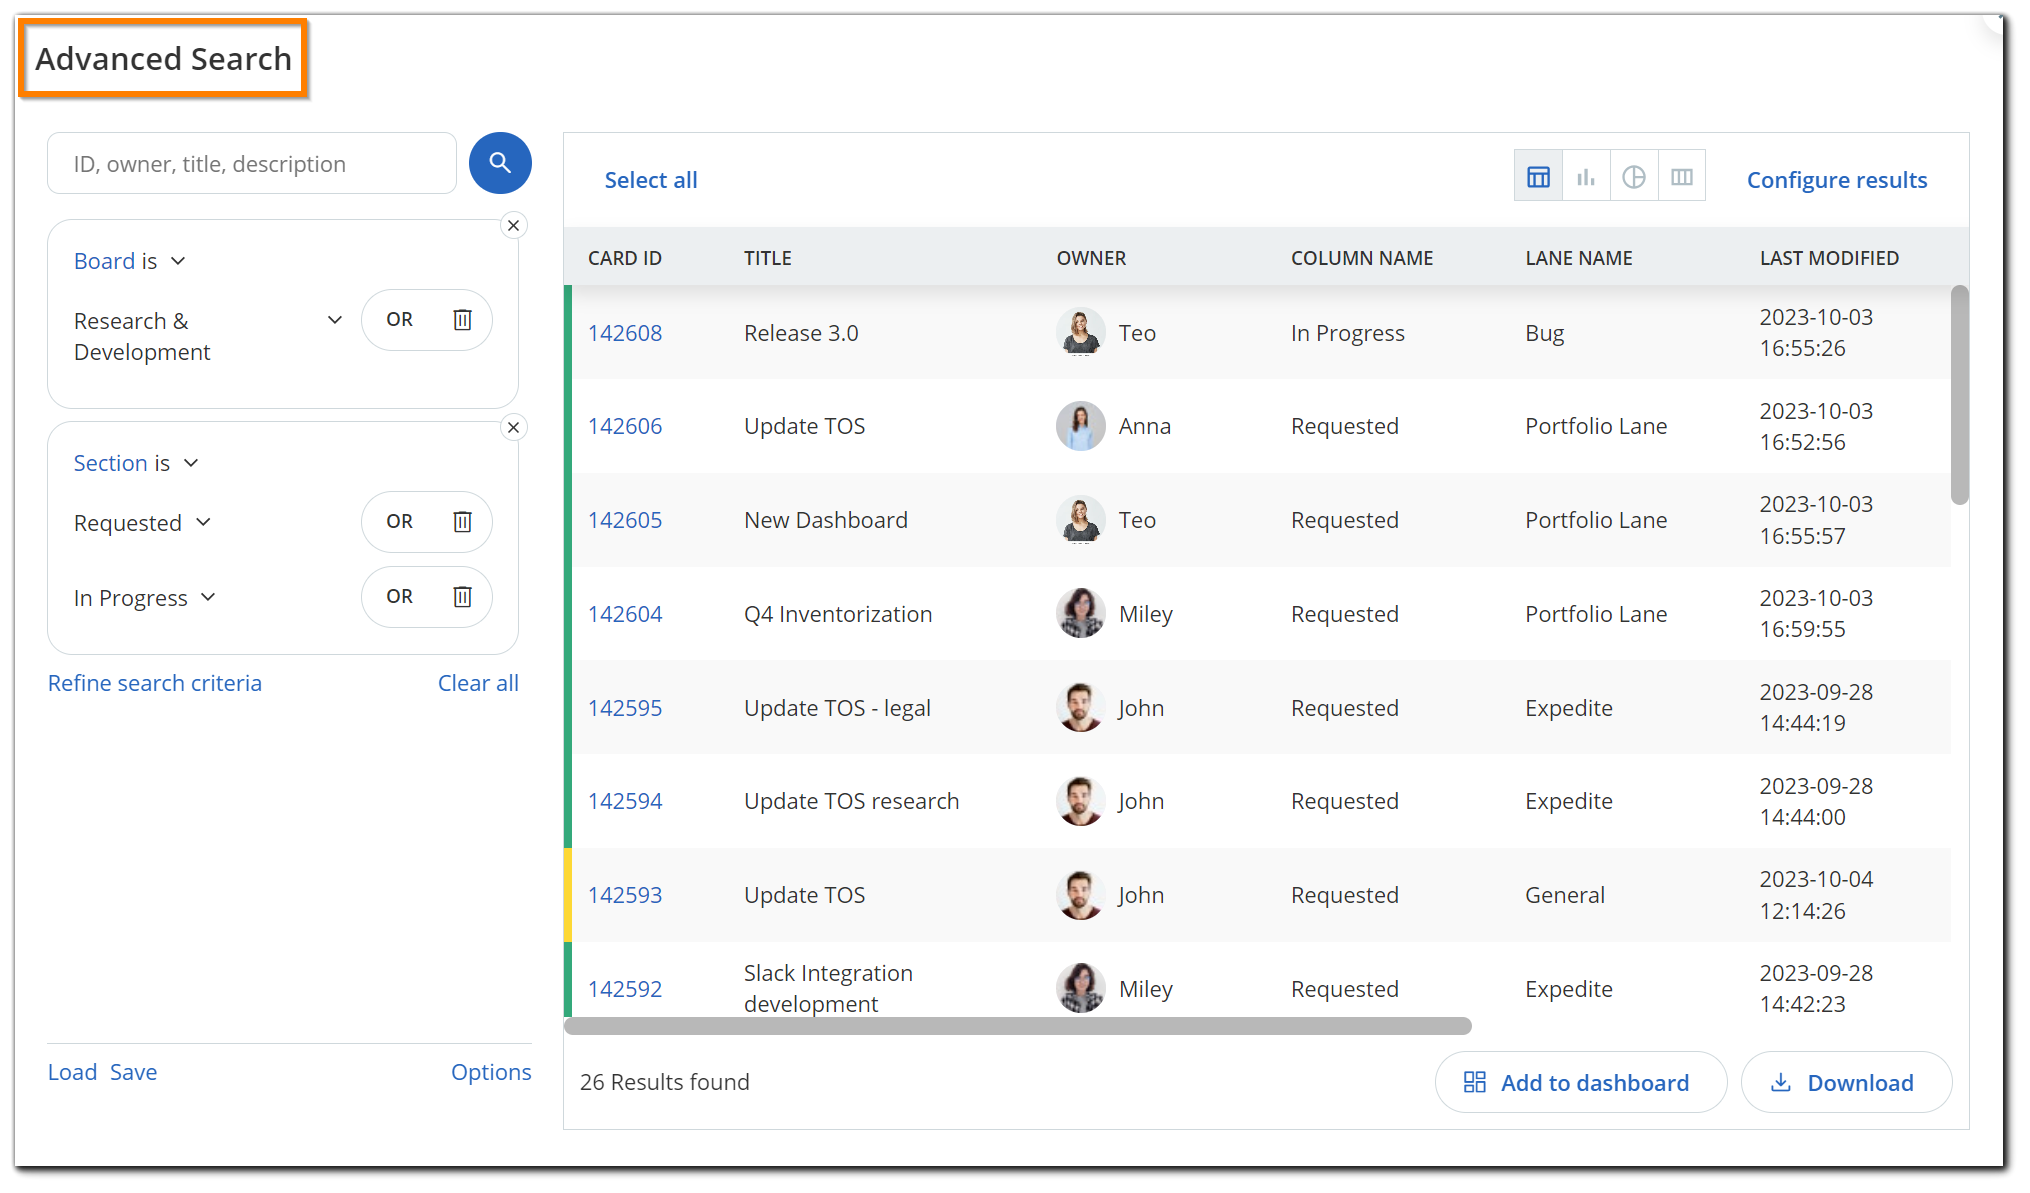Expand the Research & Development board dropdown

coord(334,320)
